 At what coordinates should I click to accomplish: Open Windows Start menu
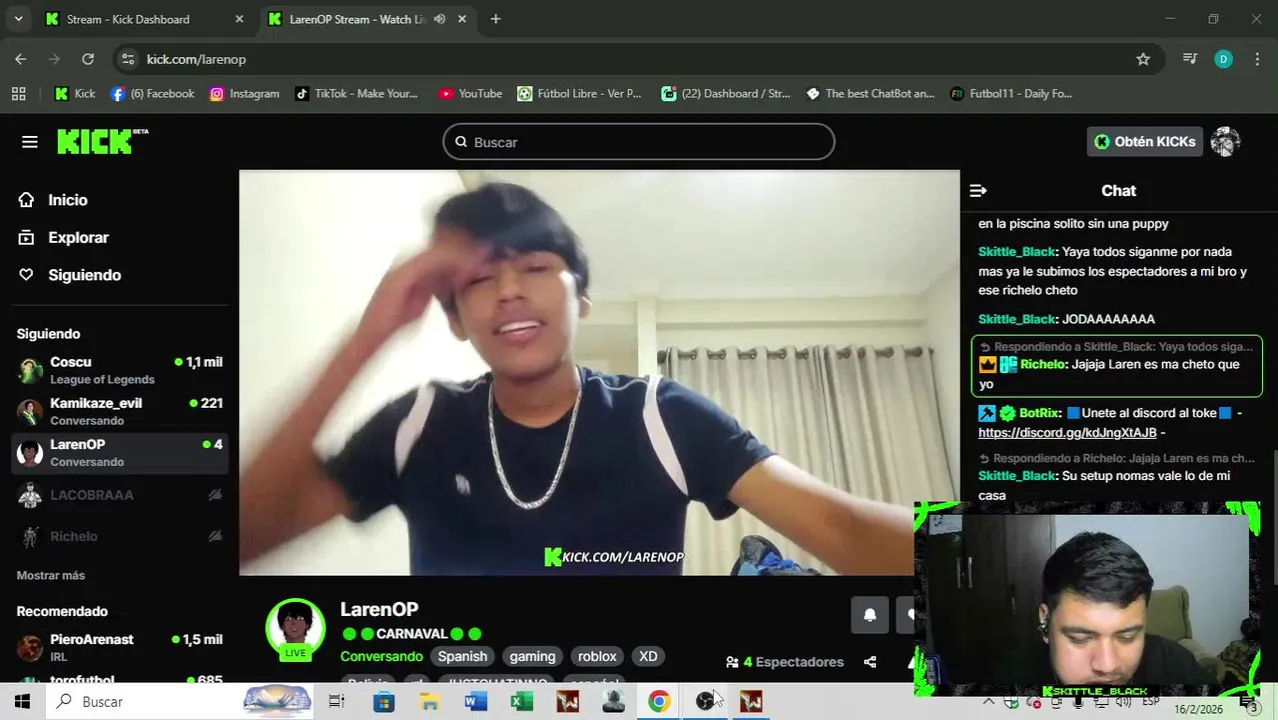point(22,702)
